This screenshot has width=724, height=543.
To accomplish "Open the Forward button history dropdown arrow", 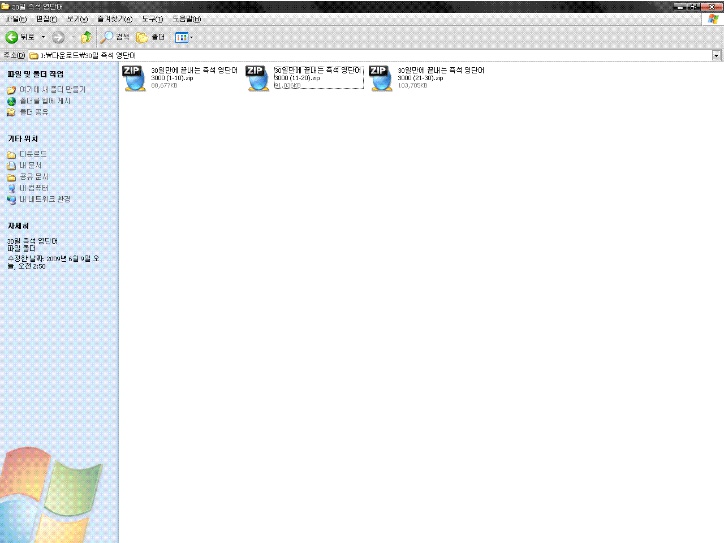I will 72,37.
